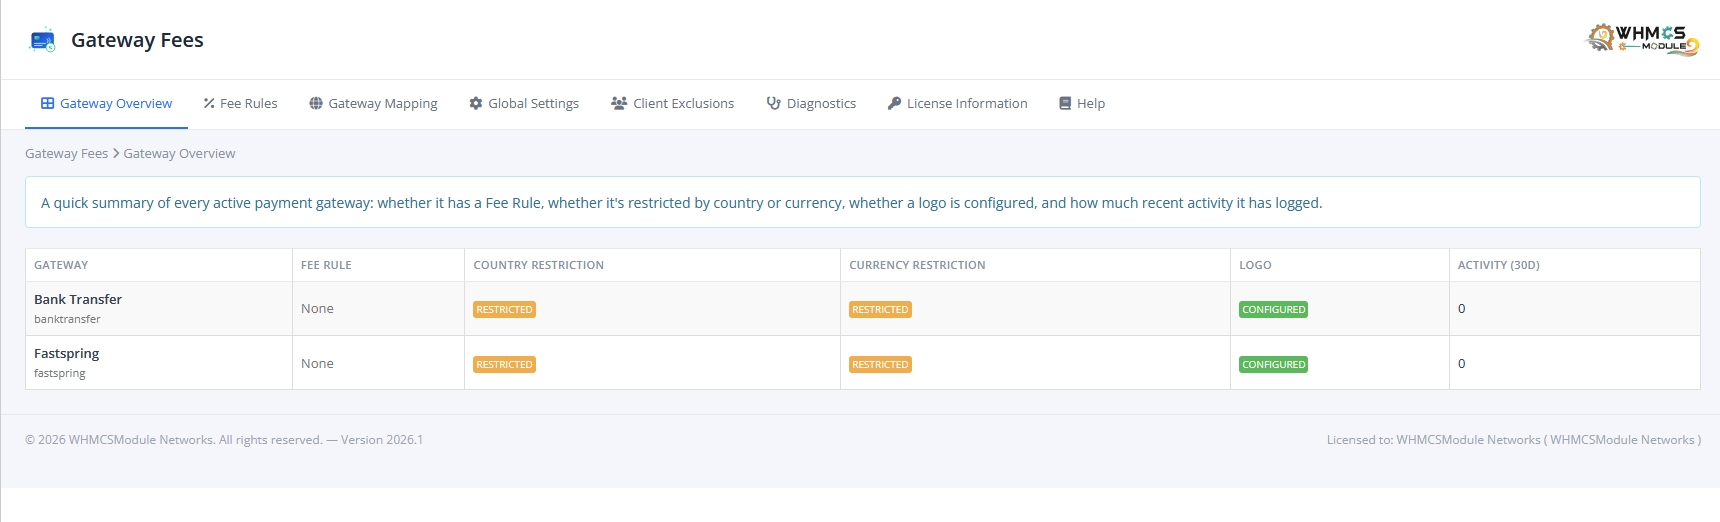Open the Global Settings tab
This screenshot has width=1720, height=522.
point(524,103)
